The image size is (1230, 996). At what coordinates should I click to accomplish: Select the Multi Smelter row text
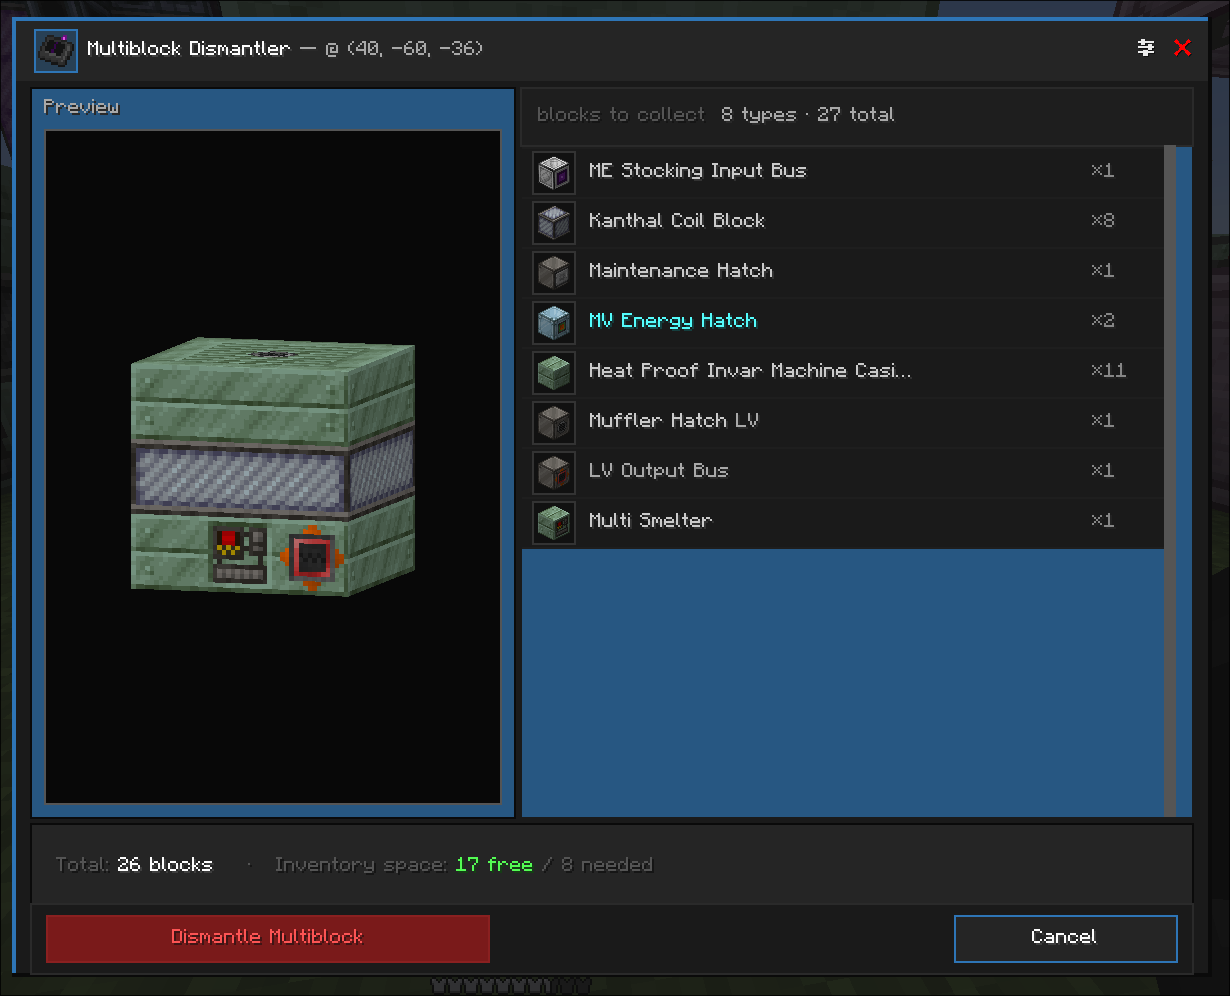pyautogui.click(x=650, y=521)
